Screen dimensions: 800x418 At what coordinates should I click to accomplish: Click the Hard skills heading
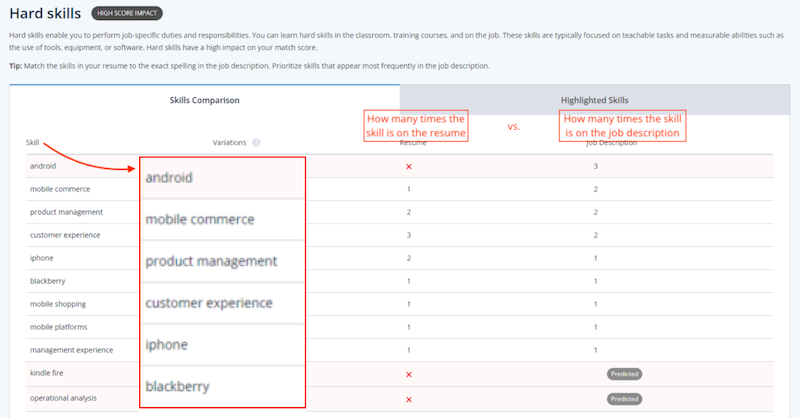[x=44, y=14]
